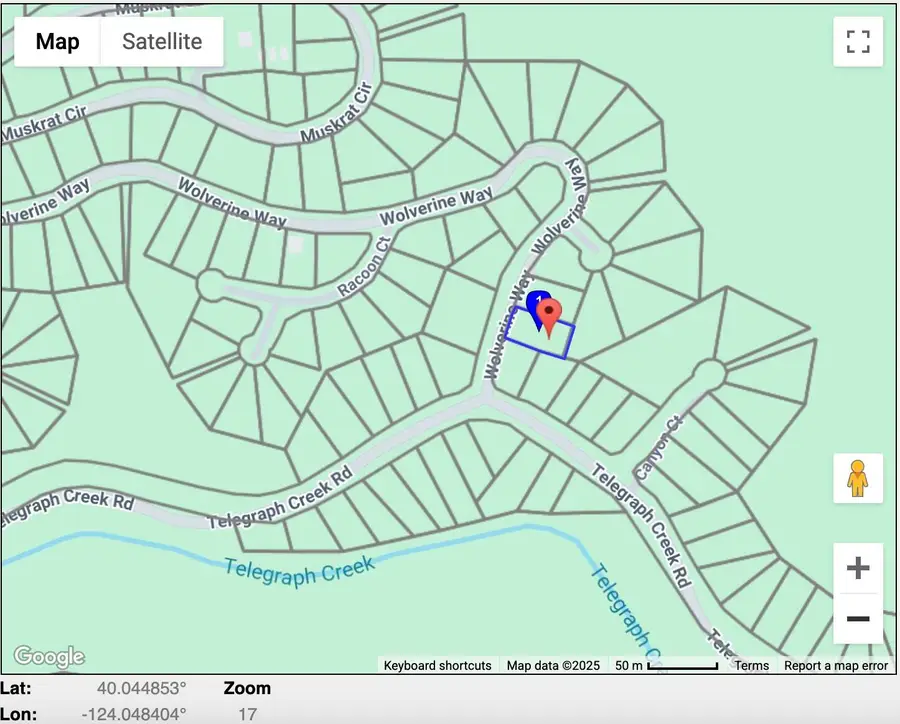Click the Lon: label

click(x=18, y=714)
